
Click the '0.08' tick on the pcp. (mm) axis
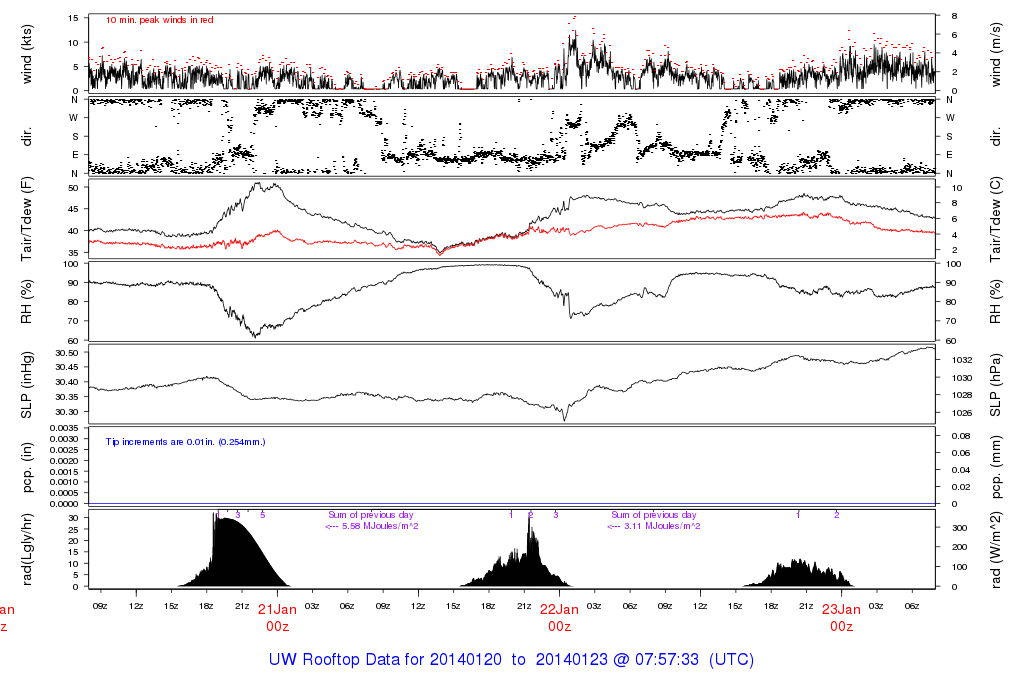[x=961, y=436]
